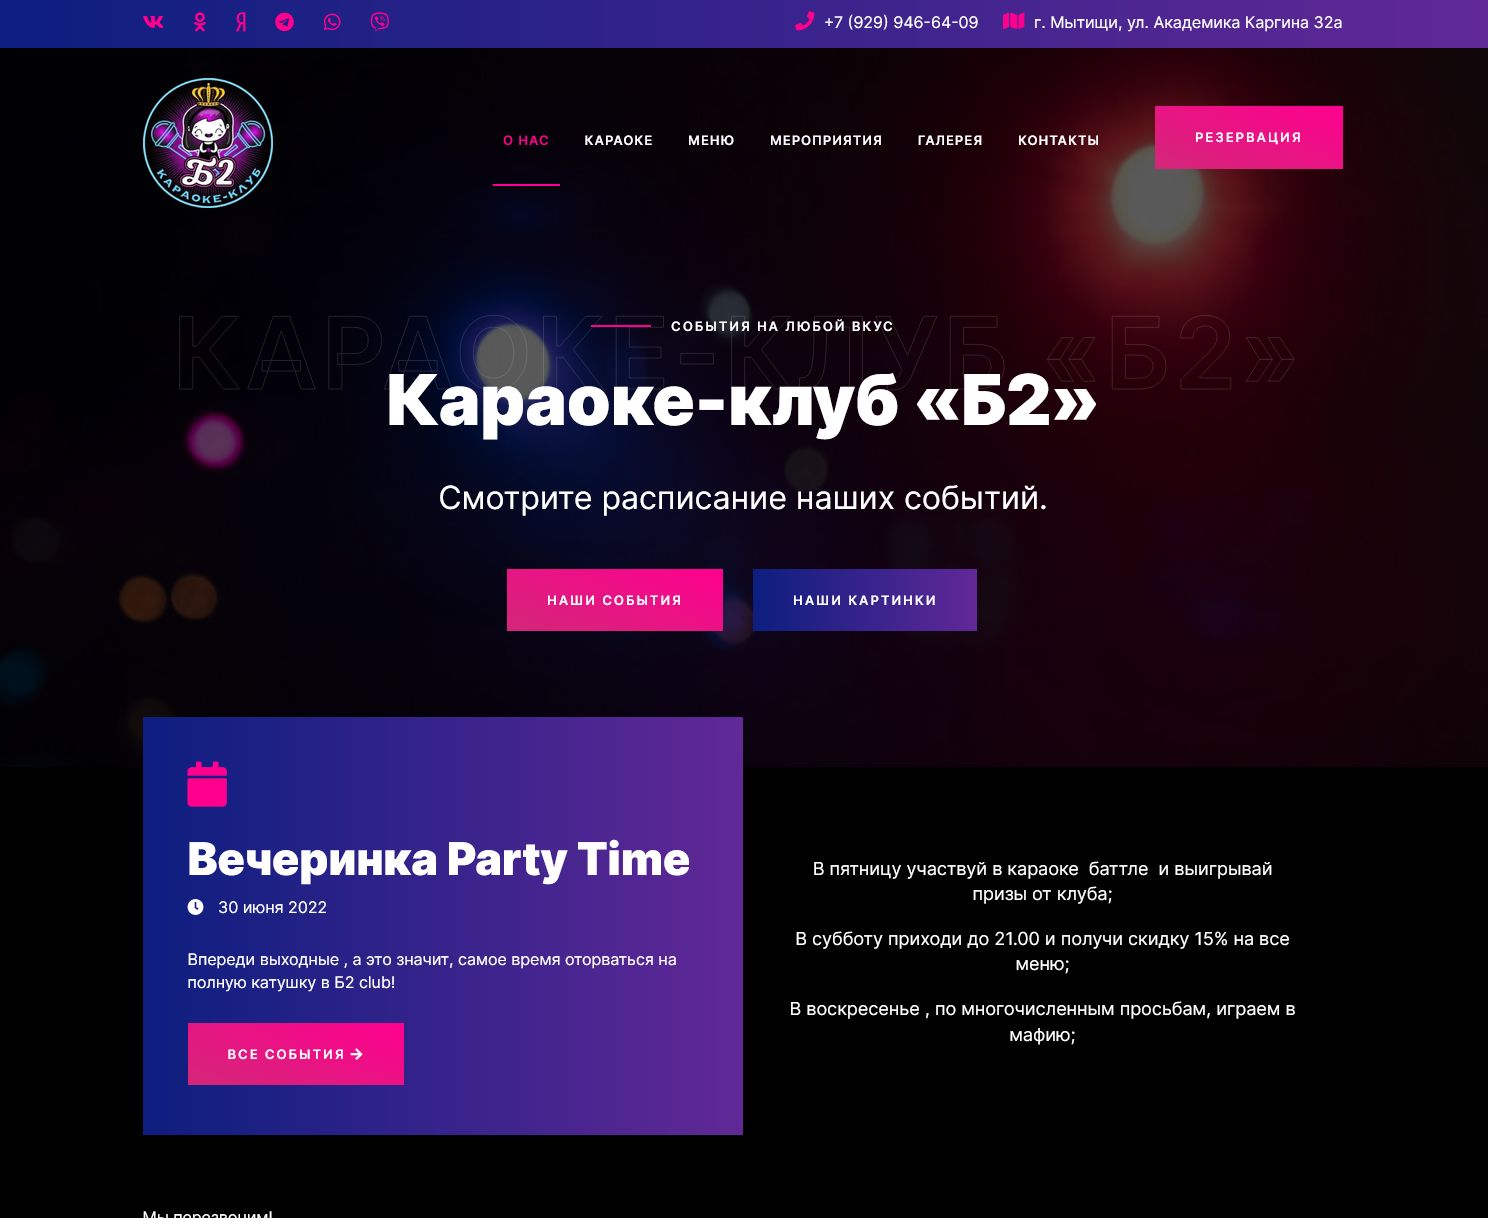The width and height of the screenshot is (1488, 1218).
Task: Open the ГАЛЕРЕЯ navigation item
Action: click(x=950, y=140)
